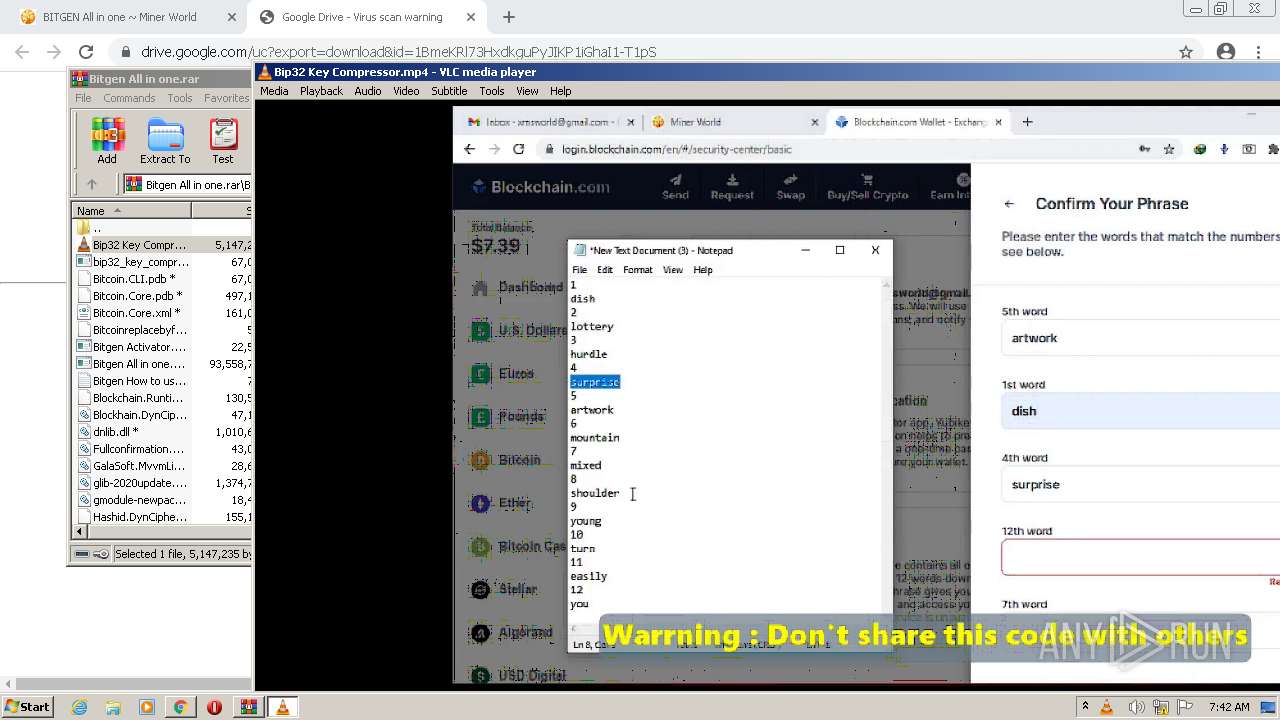Viewport: 1280px width, 720px height.
Task: Select dnlib.dll file in archive list
Action: (x=163, y=432)
